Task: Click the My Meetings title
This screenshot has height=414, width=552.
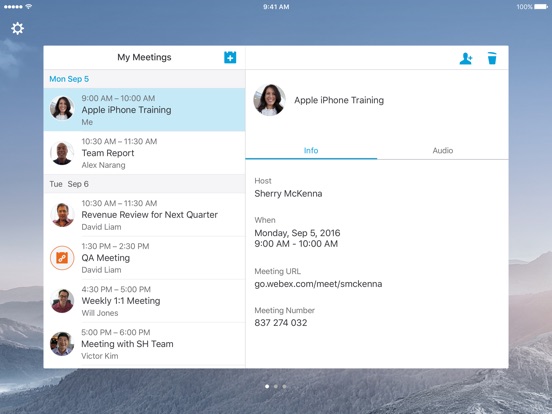Action: [x=144, y=57]
